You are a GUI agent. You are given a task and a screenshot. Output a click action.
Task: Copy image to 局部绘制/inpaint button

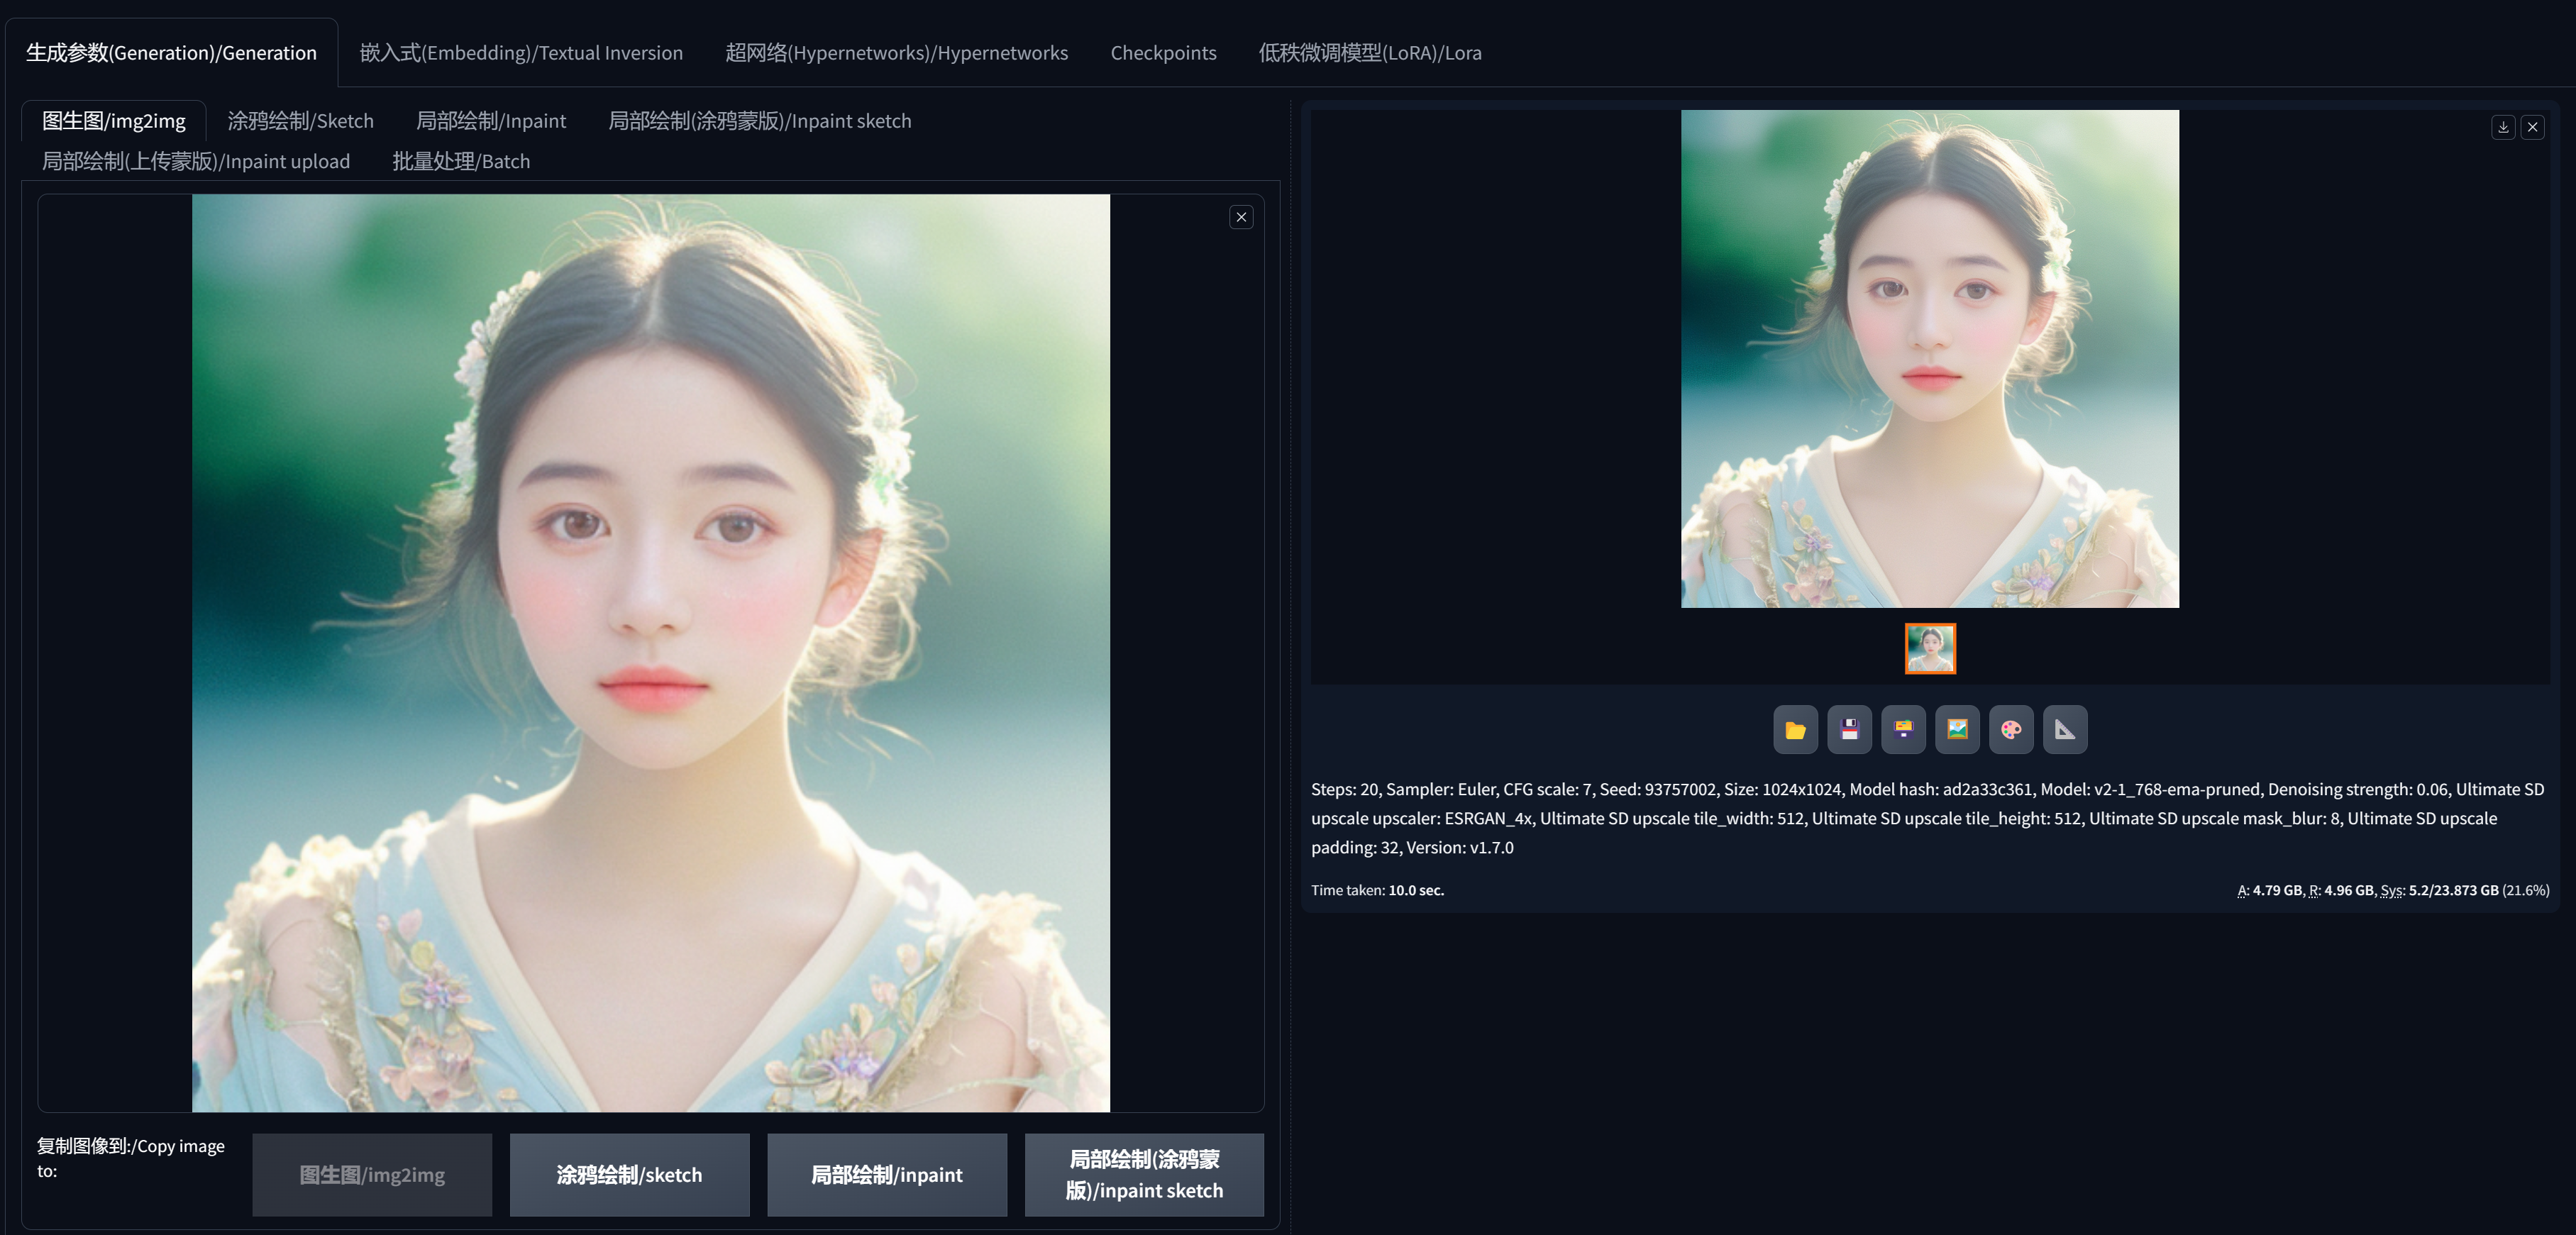[x=886, y=1175]
